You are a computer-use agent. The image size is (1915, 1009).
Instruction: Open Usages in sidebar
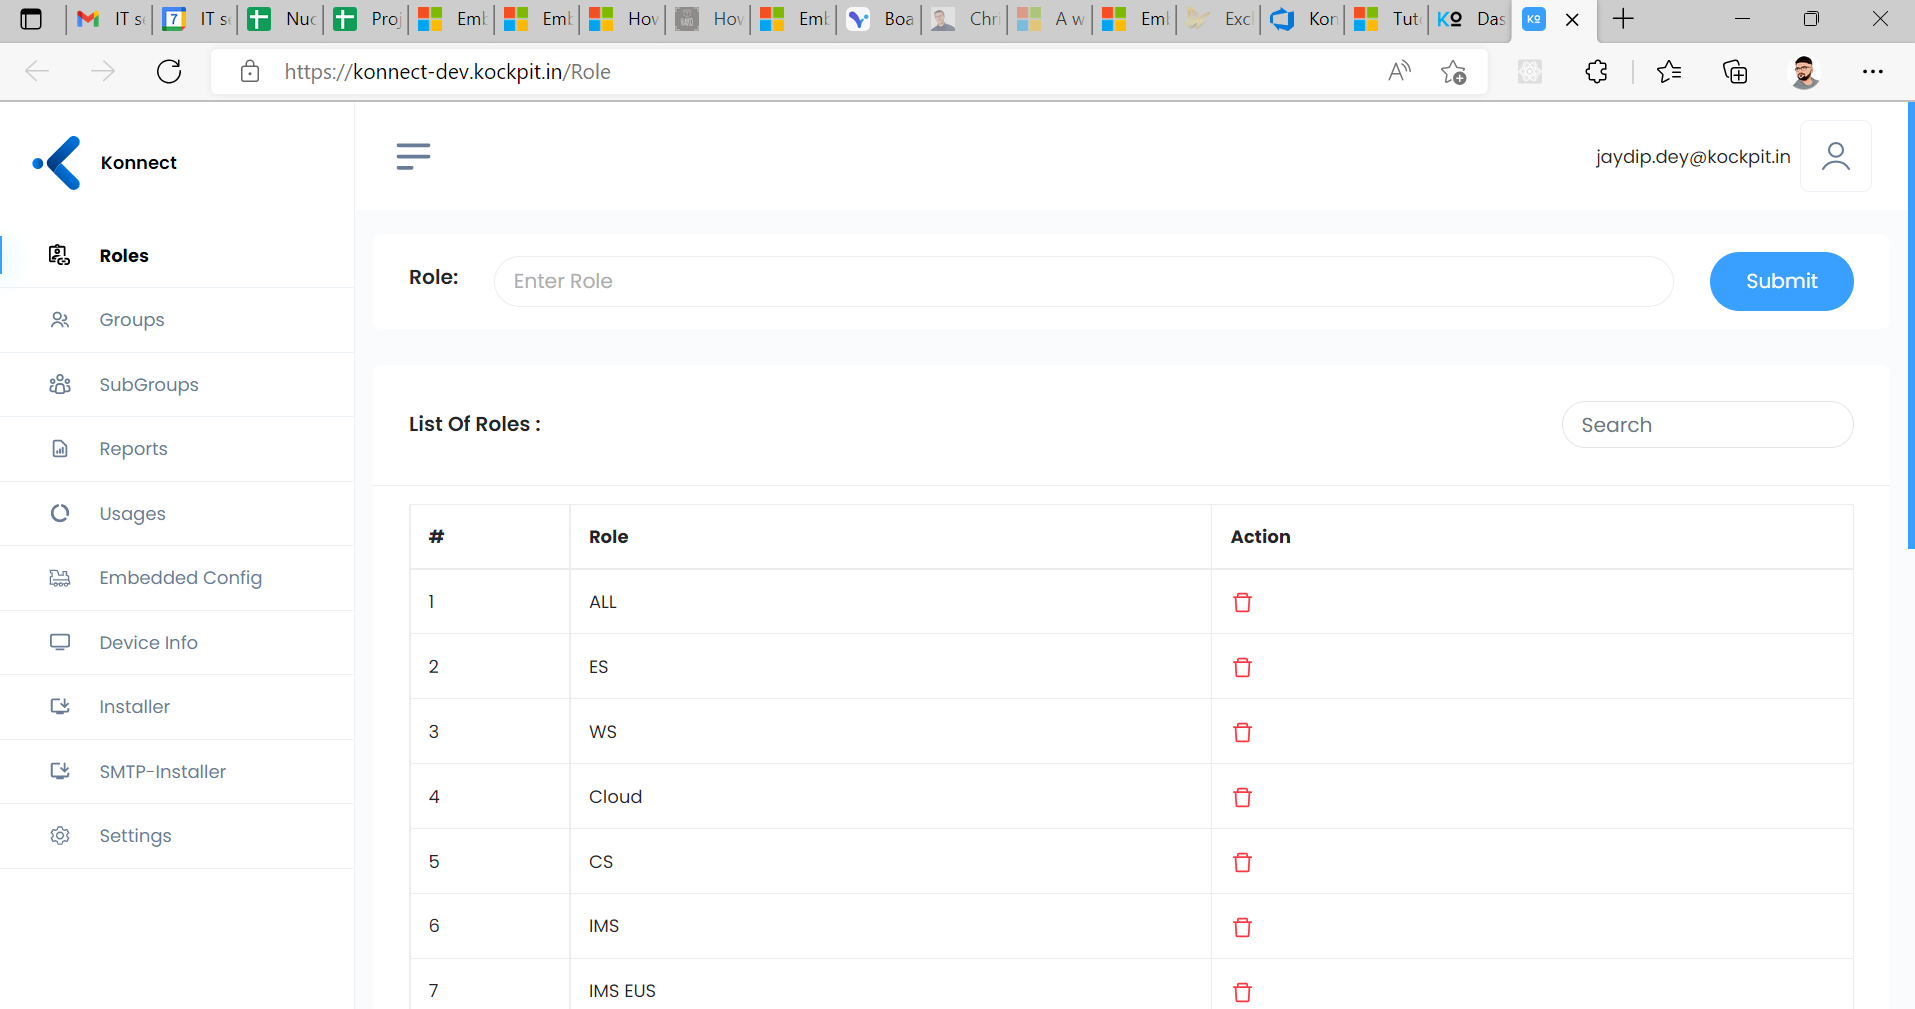[177, 513]
